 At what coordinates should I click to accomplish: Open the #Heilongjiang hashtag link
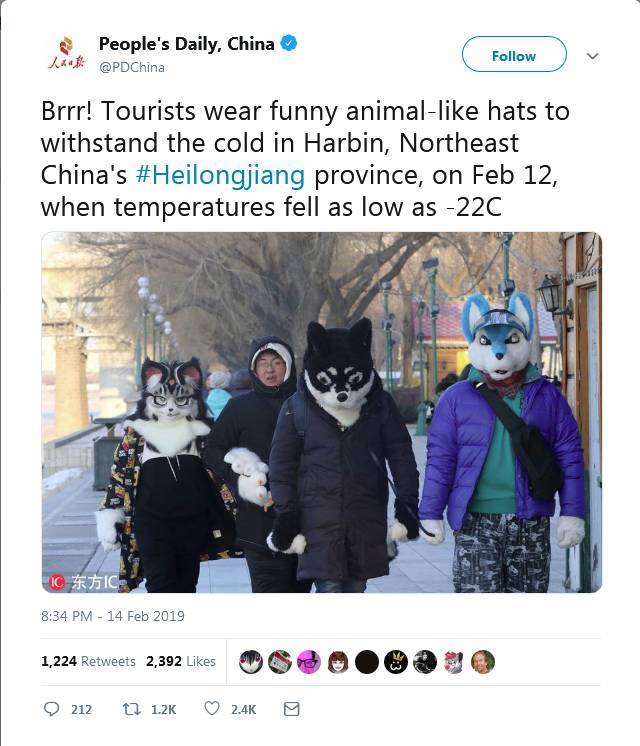tap(220, 175)
